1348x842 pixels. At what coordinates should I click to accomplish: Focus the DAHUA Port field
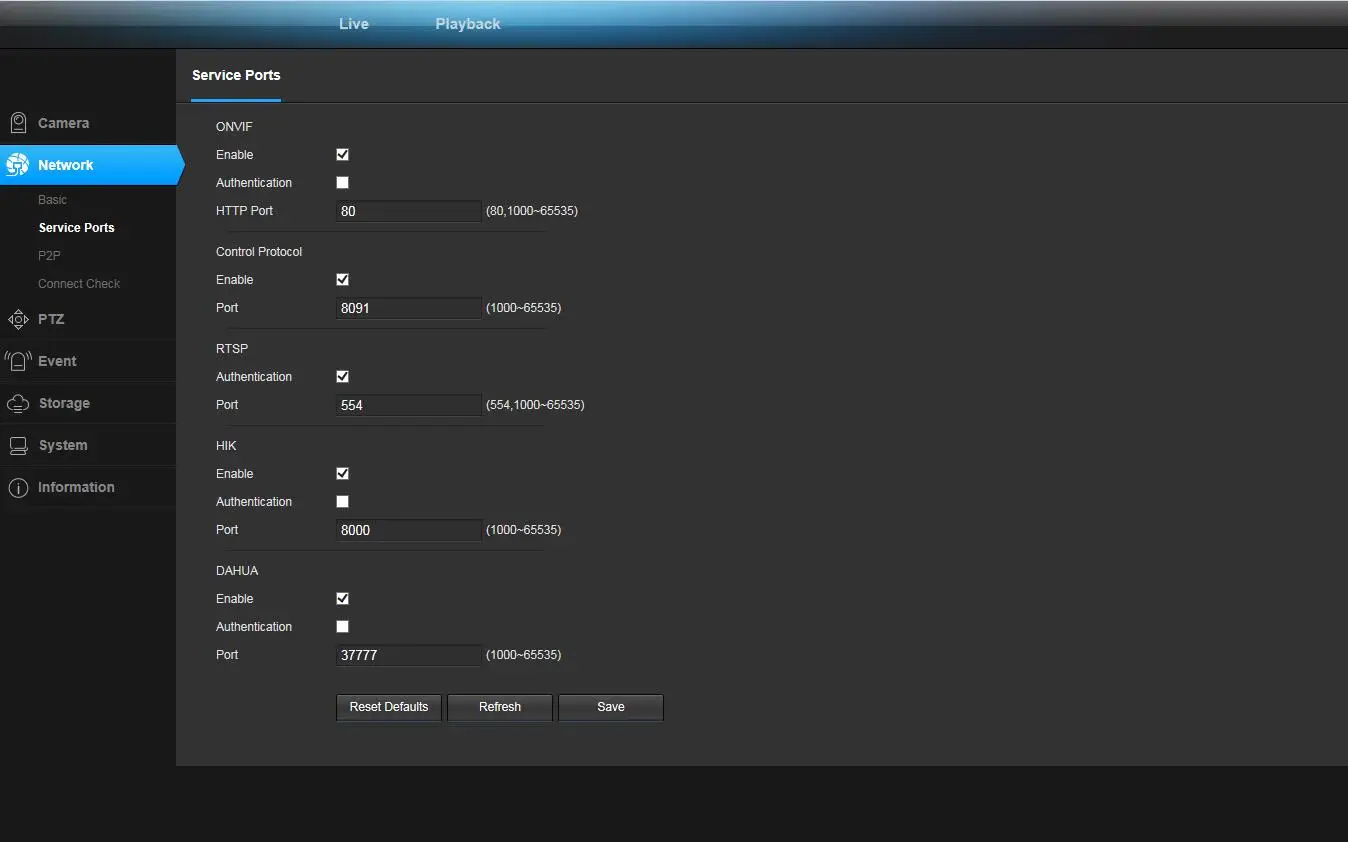click(409, 655)
